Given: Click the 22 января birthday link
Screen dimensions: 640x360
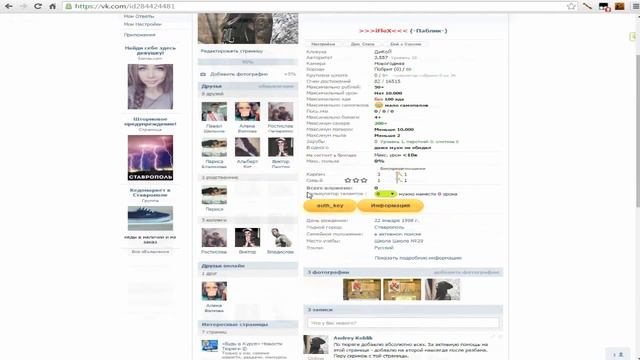Looking at the screenshot, I should click(x=396, y=220).
